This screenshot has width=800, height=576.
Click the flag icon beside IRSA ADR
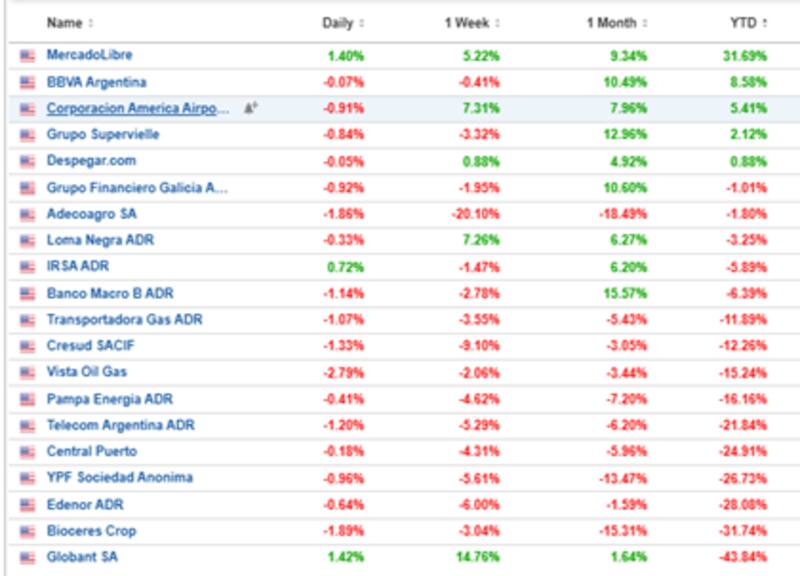tap(27, 267)
